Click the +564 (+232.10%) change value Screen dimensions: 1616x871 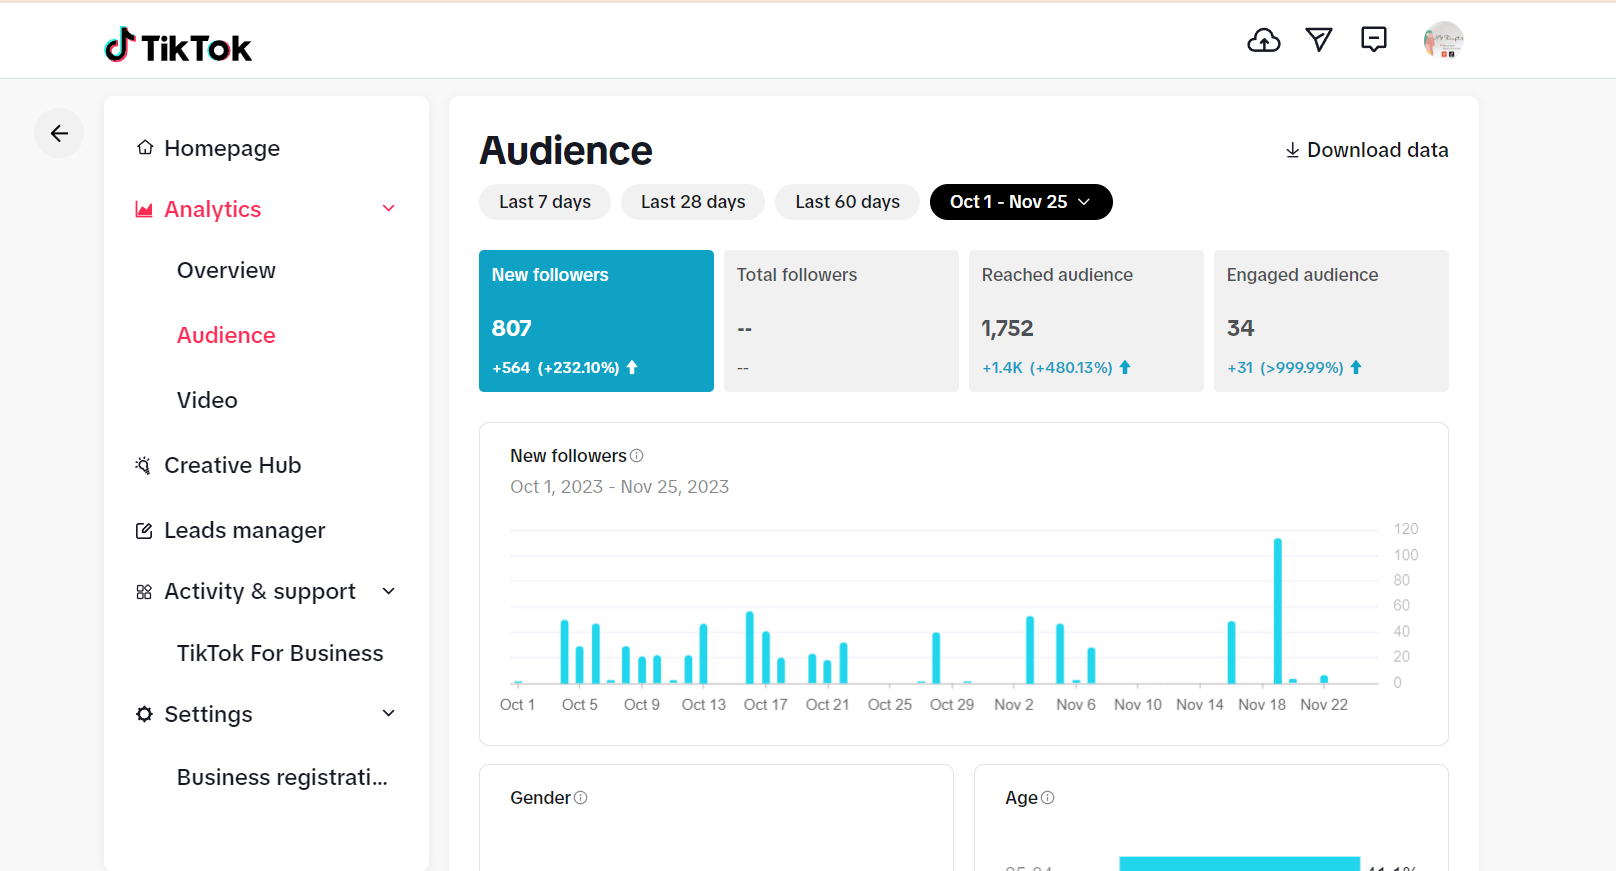[x=565, y=368]
